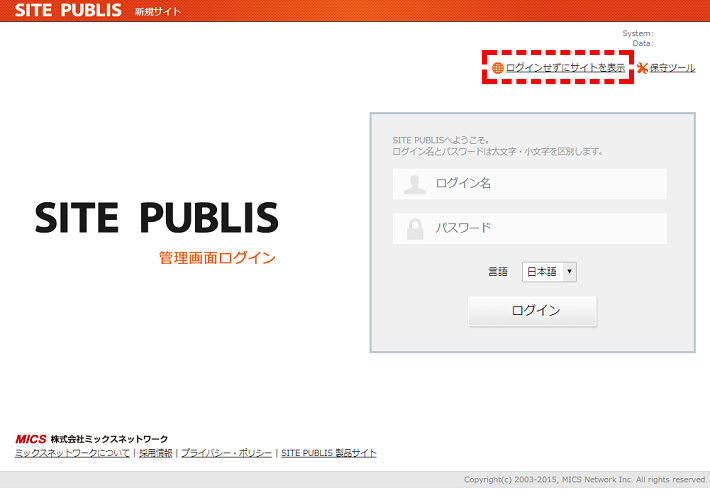Click the System: label text
Image resolution: width=710 pixels, height=503 pixels.
(638, 33)
